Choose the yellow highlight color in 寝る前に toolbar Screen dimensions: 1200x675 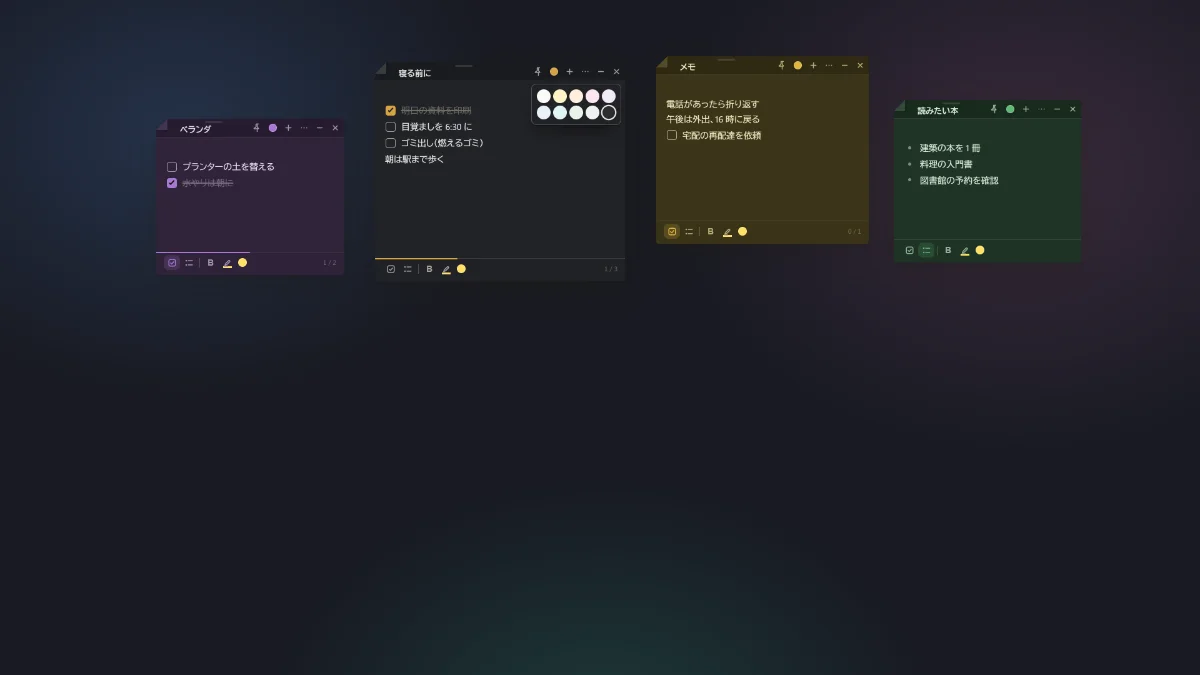click(x=461, y=269)
